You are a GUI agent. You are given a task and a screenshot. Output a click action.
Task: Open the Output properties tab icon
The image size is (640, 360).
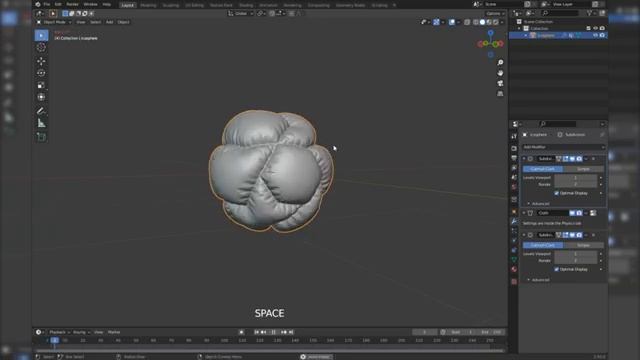tap(514, 158)
